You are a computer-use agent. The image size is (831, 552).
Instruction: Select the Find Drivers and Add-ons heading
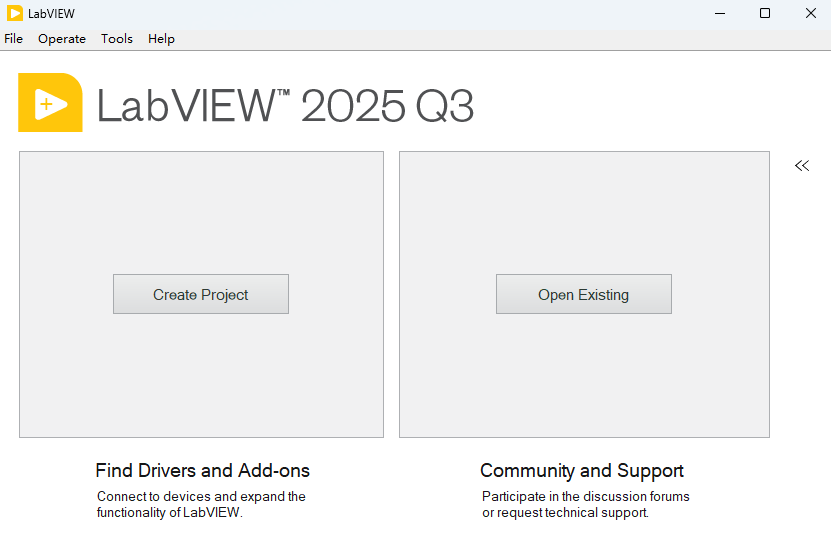click(202, 470)
